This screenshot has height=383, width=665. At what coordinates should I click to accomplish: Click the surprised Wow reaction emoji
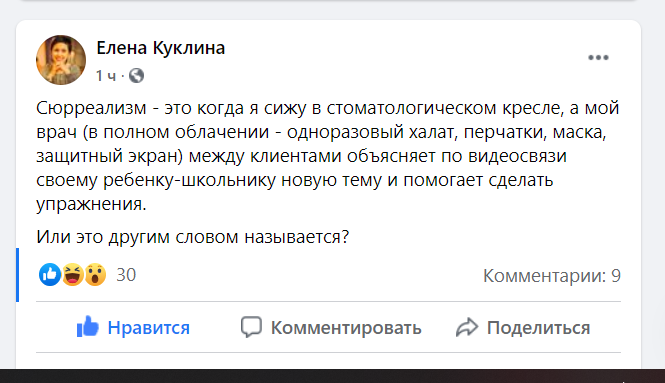[95, 274]
